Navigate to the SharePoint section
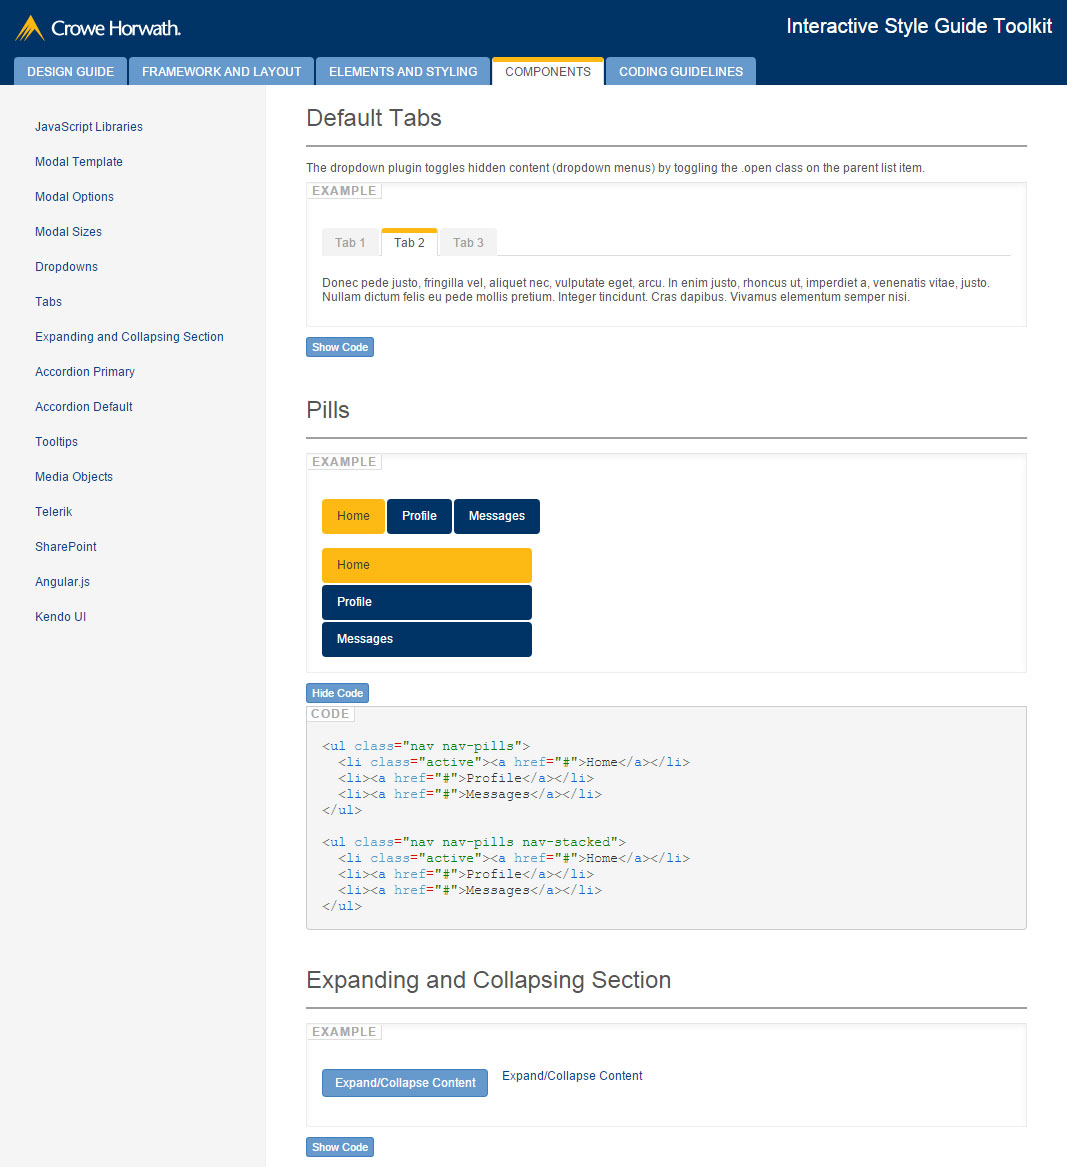The image size is (1067, 1167). point(65,546)
